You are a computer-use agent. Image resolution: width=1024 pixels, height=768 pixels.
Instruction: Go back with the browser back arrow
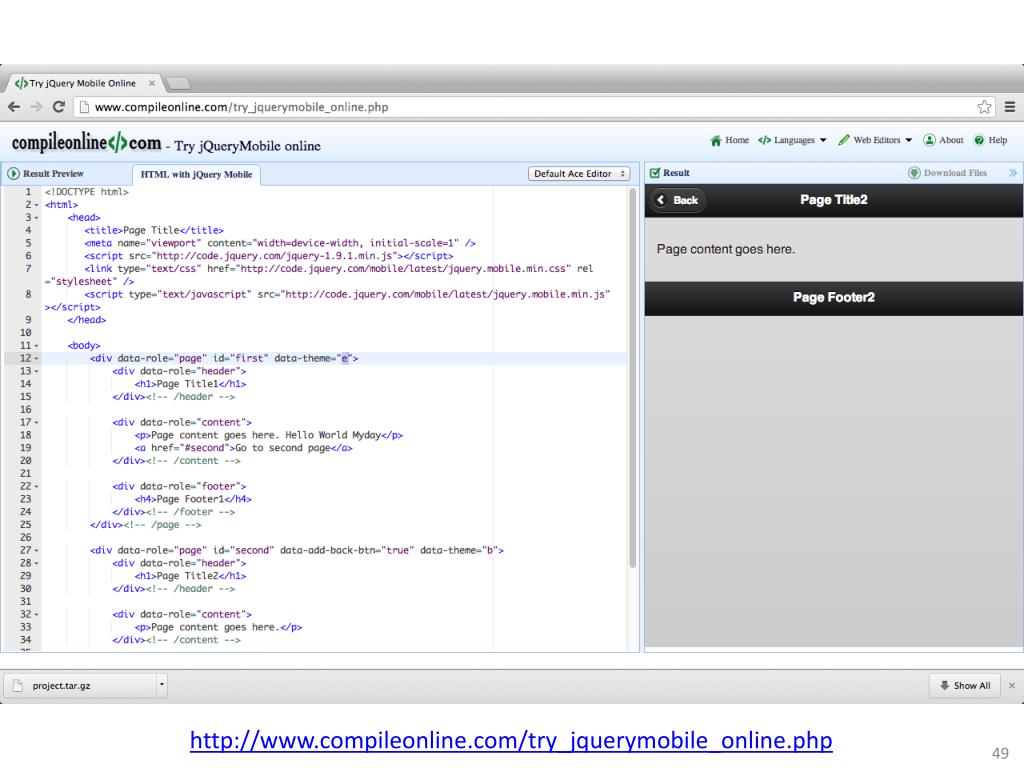(14, 107)
